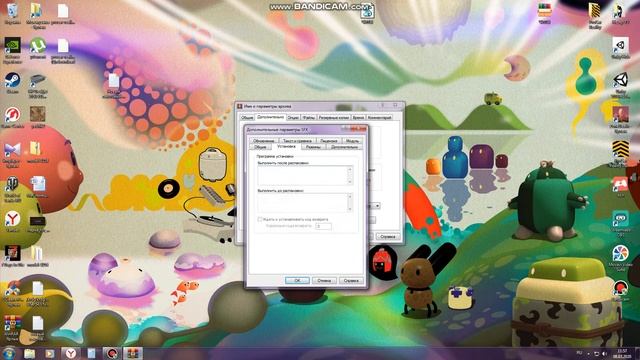
Task: Click OK in the SFX parameters dialog
Action: 297,280
